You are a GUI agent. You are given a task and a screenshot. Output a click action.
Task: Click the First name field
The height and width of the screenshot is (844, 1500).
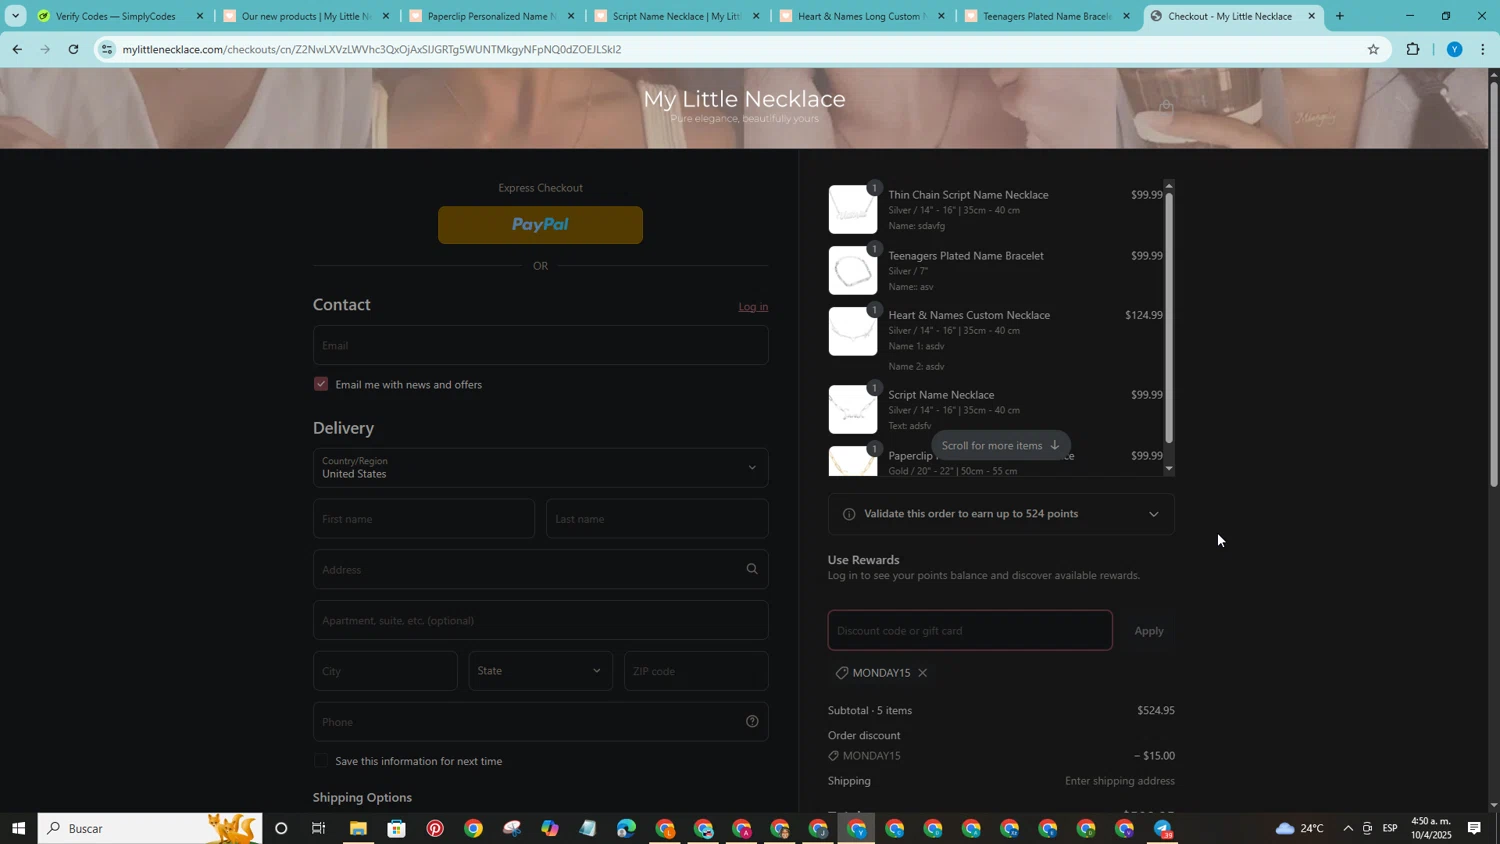[x=424, y=519]
